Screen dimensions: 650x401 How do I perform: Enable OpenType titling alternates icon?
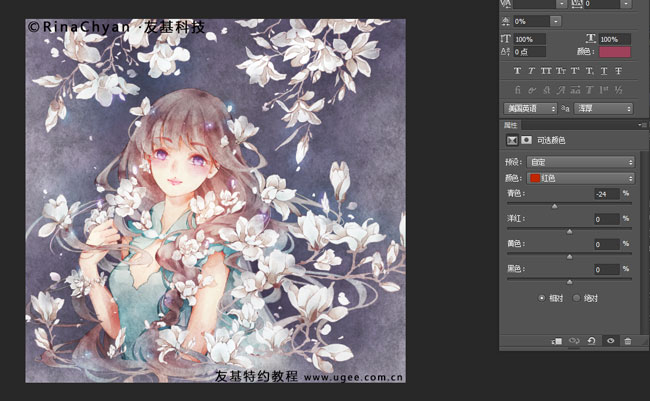589,90
